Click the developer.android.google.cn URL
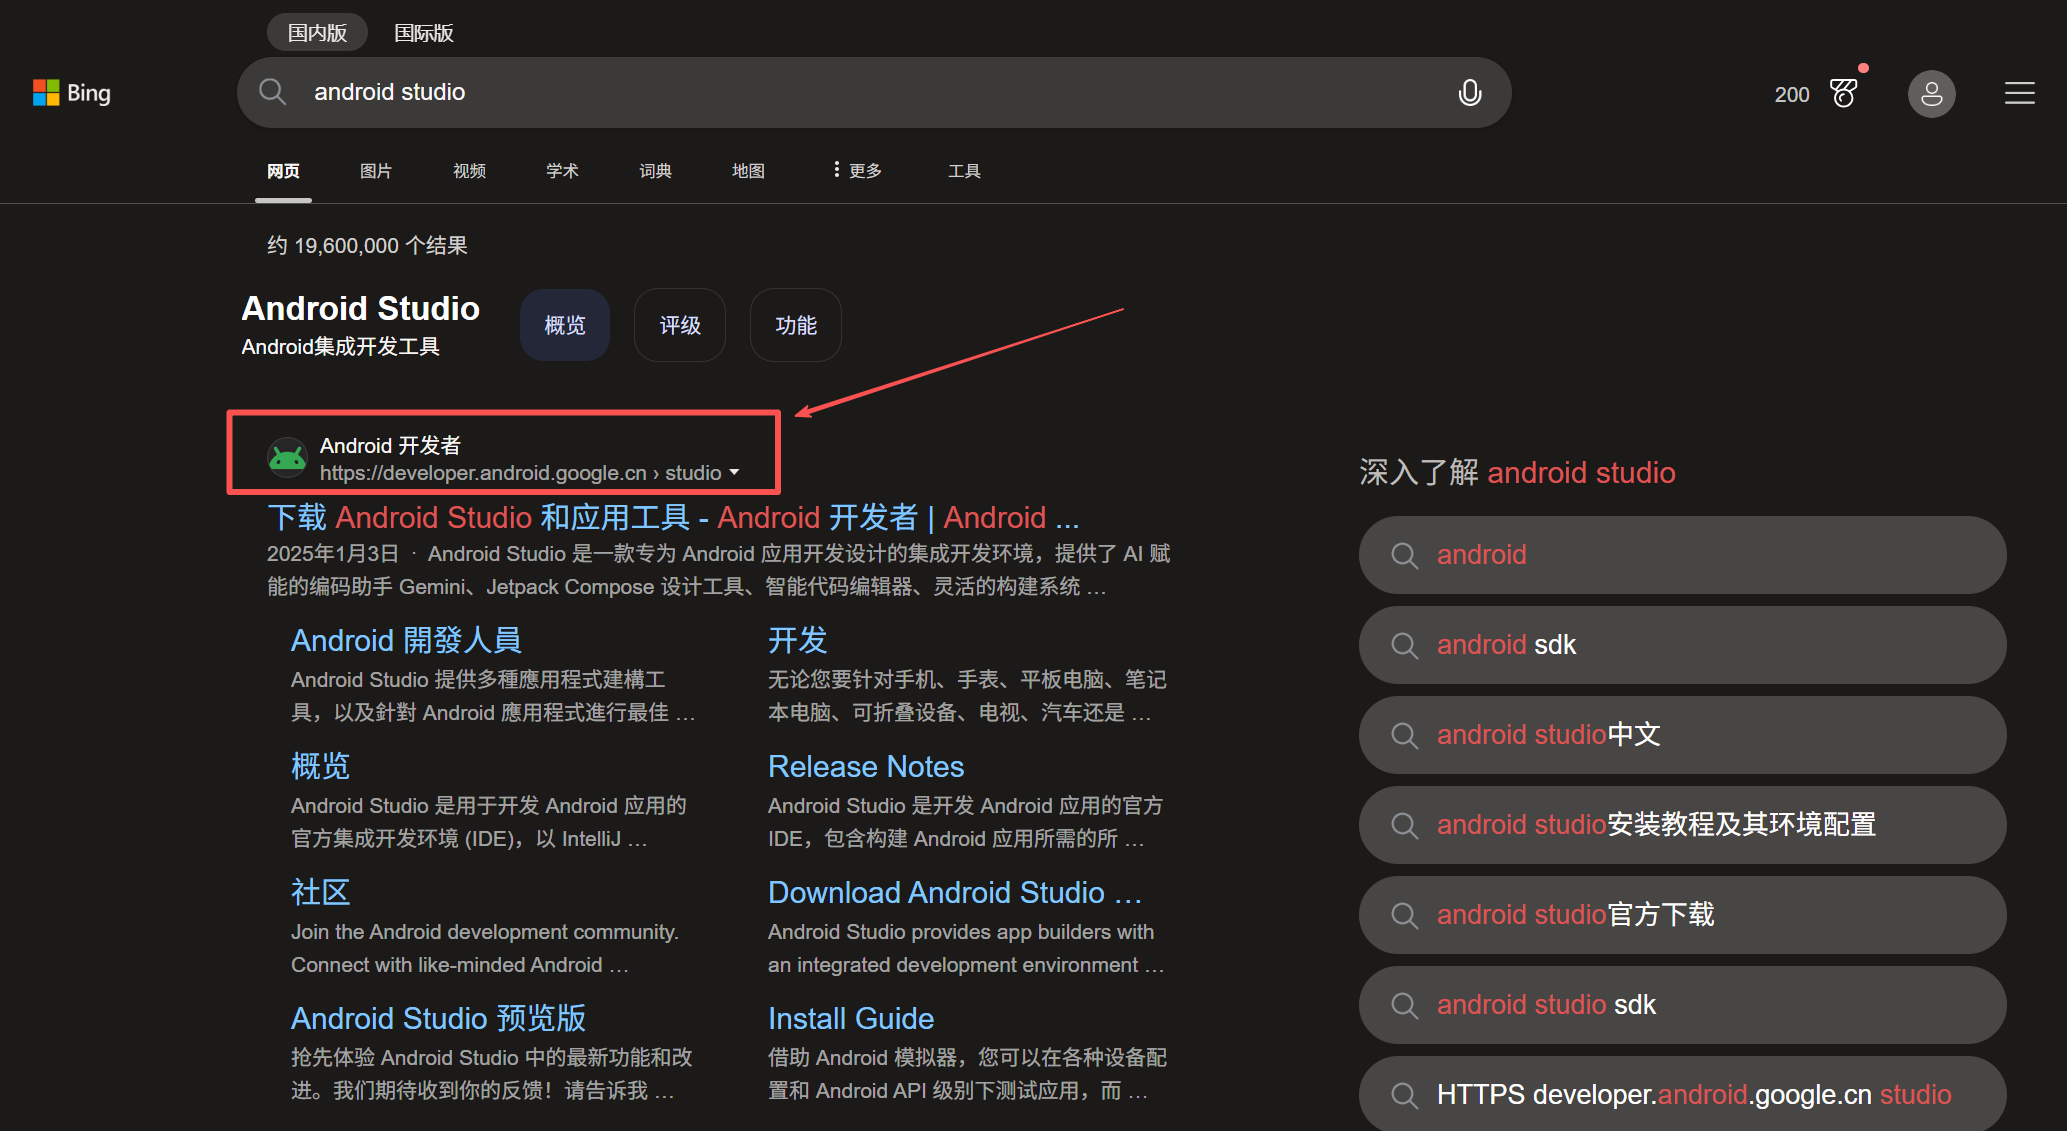The image size is (2067, 1131). pyautogui.click(x=520, y=473)
